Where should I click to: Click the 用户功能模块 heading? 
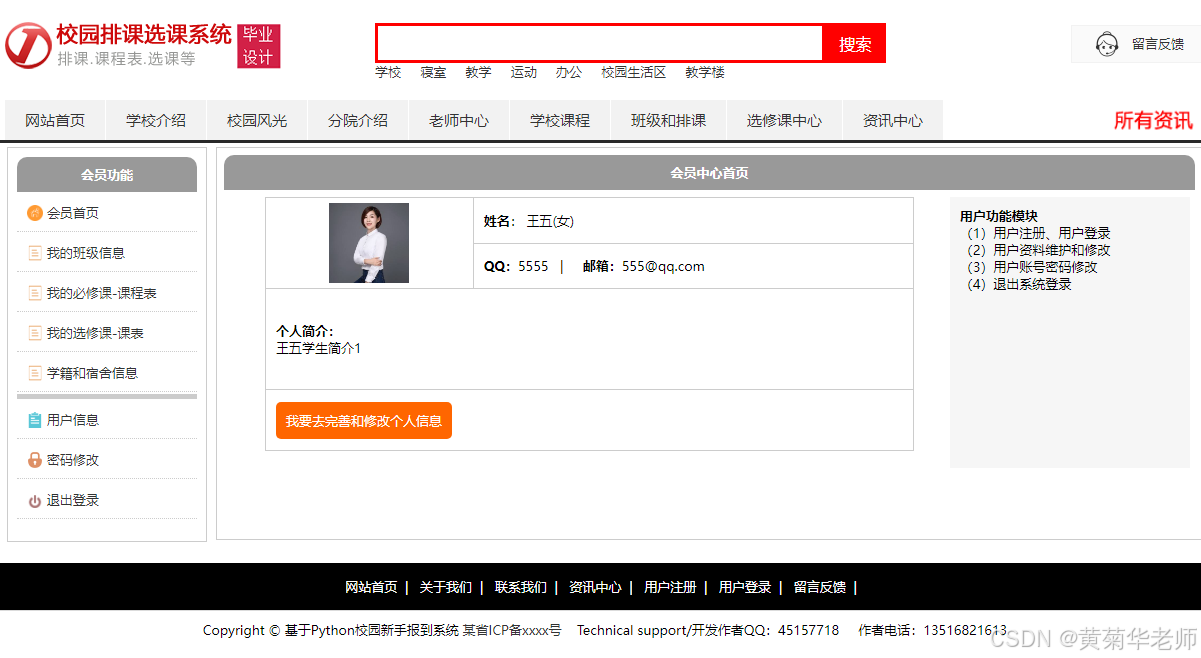999,216
